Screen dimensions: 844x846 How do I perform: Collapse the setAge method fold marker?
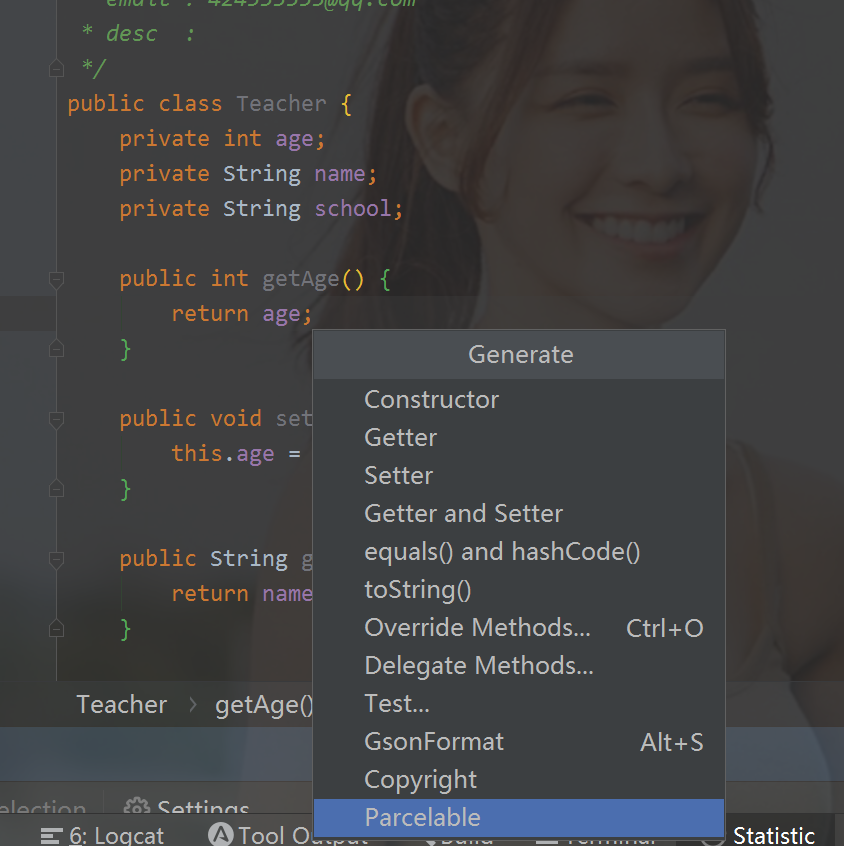[56, 420]
